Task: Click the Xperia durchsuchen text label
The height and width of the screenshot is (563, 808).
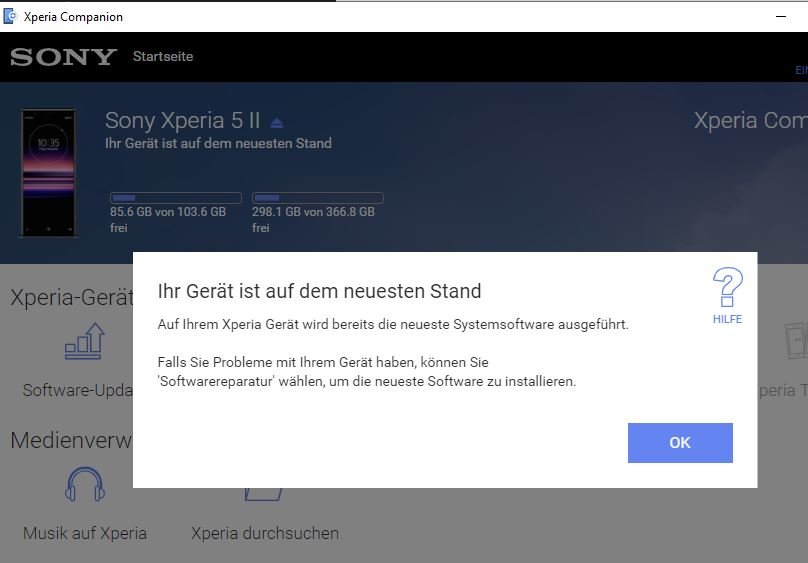Action: pos(265,533)
